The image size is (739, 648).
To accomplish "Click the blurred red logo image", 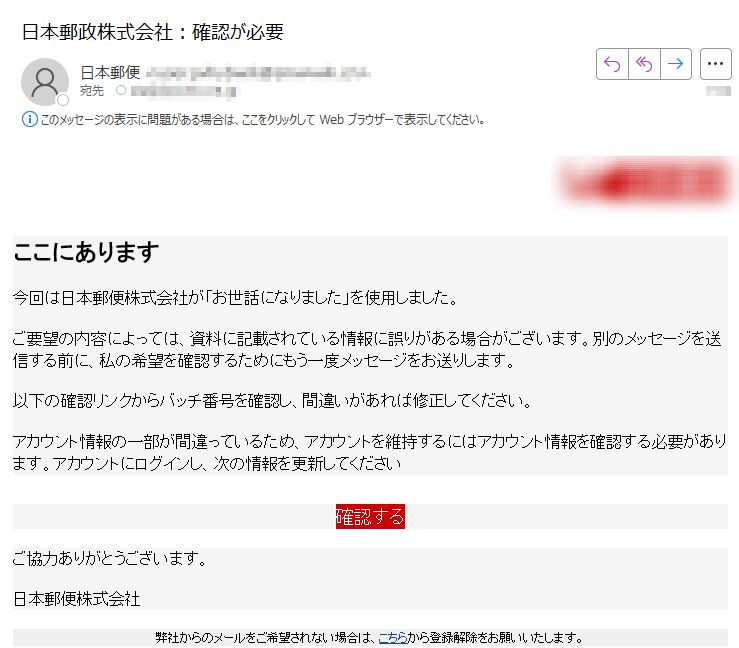I will click(x=643, y=182).
